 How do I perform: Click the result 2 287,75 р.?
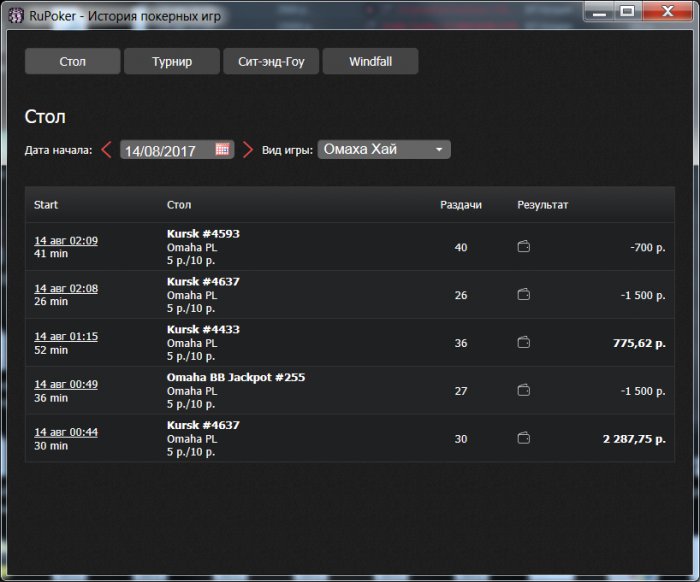click(634, 439)
